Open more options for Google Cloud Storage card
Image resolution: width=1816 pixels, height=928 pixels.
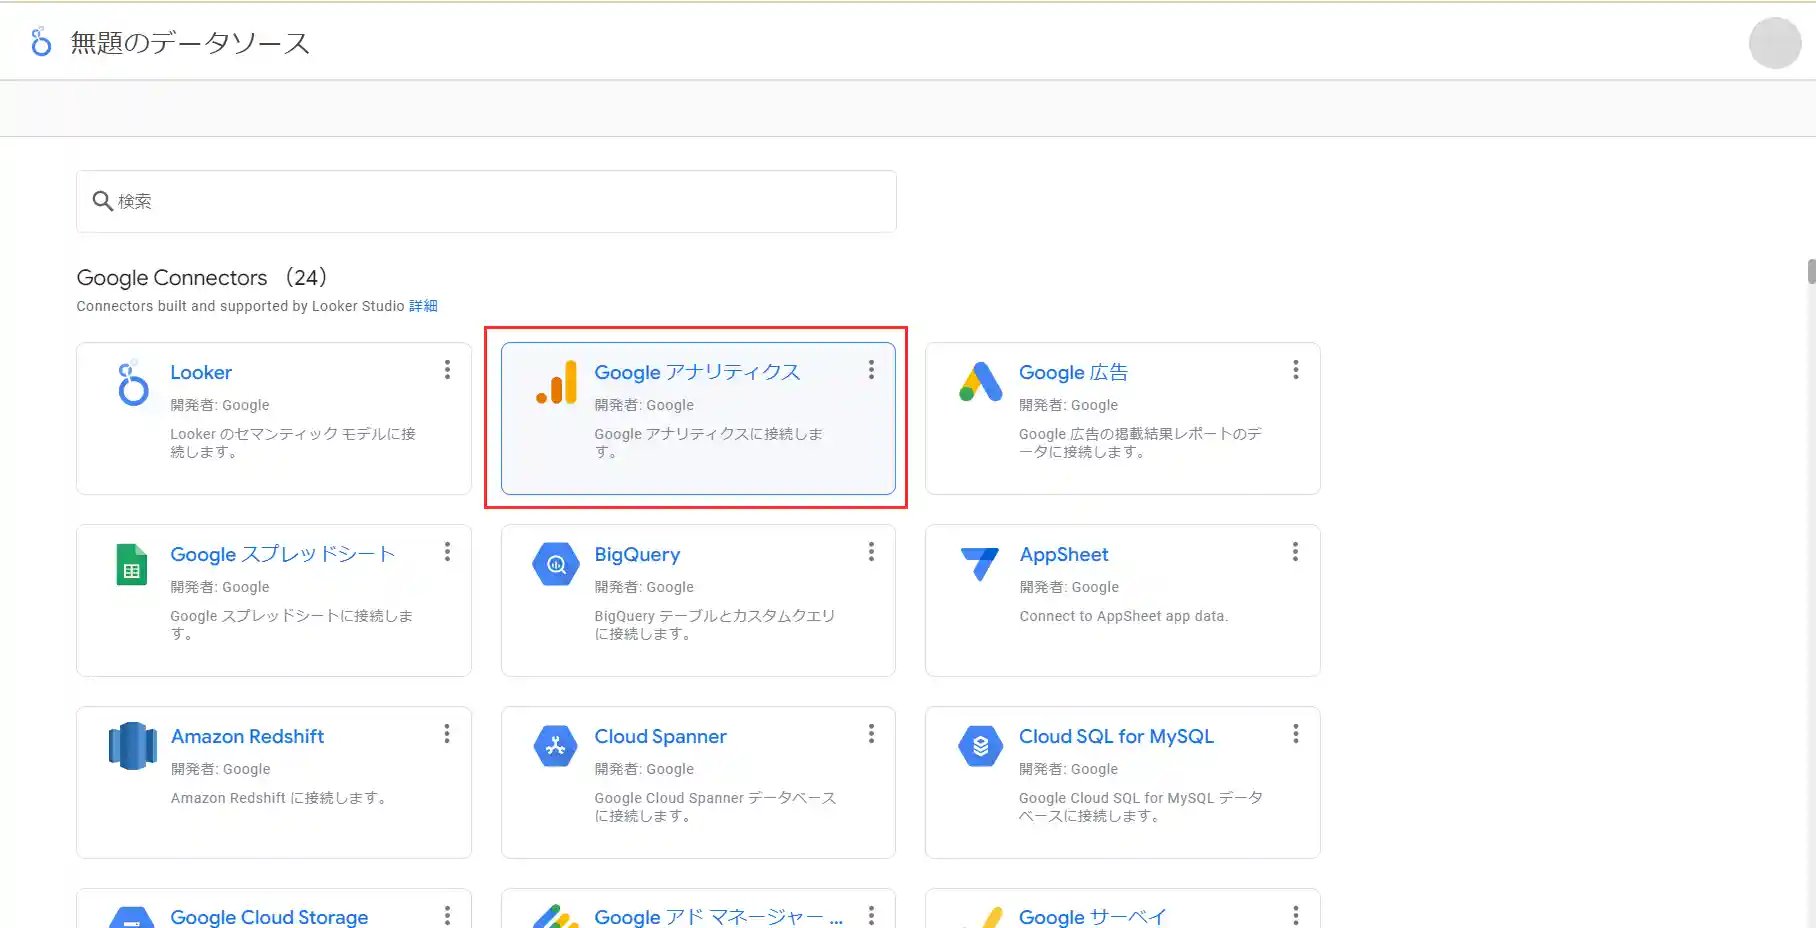[x=447, y=915]
